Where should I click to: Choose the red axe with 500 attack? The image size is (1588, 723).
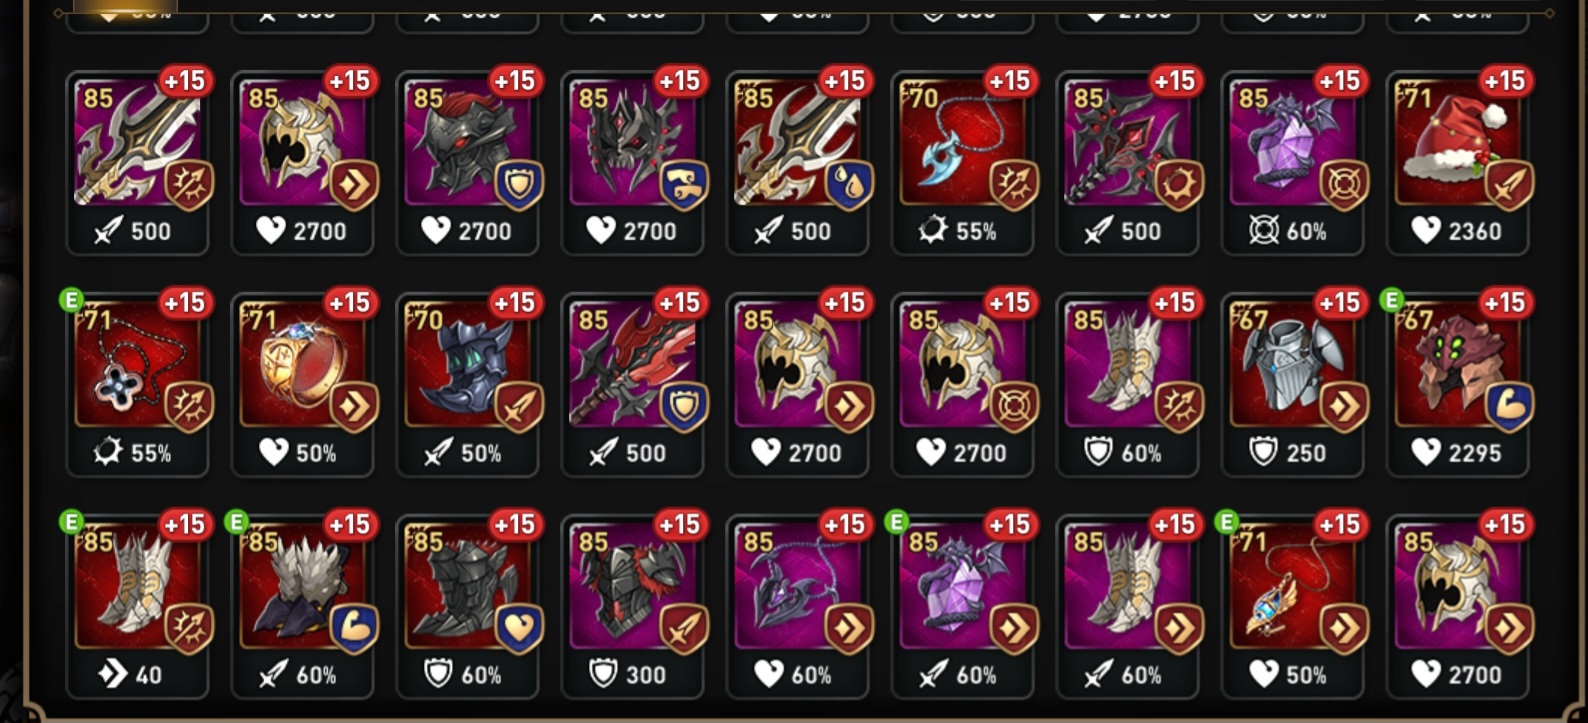[632, 384]
